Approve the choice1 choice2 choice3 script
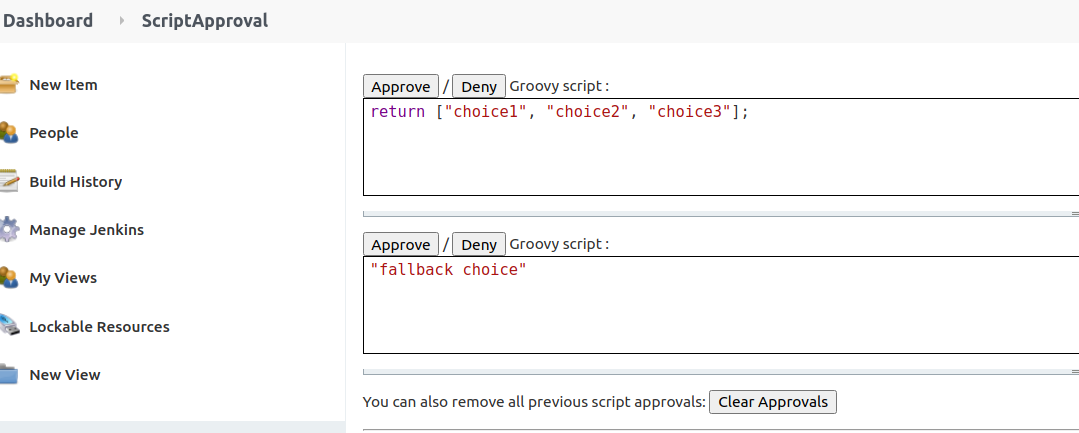 400,87
